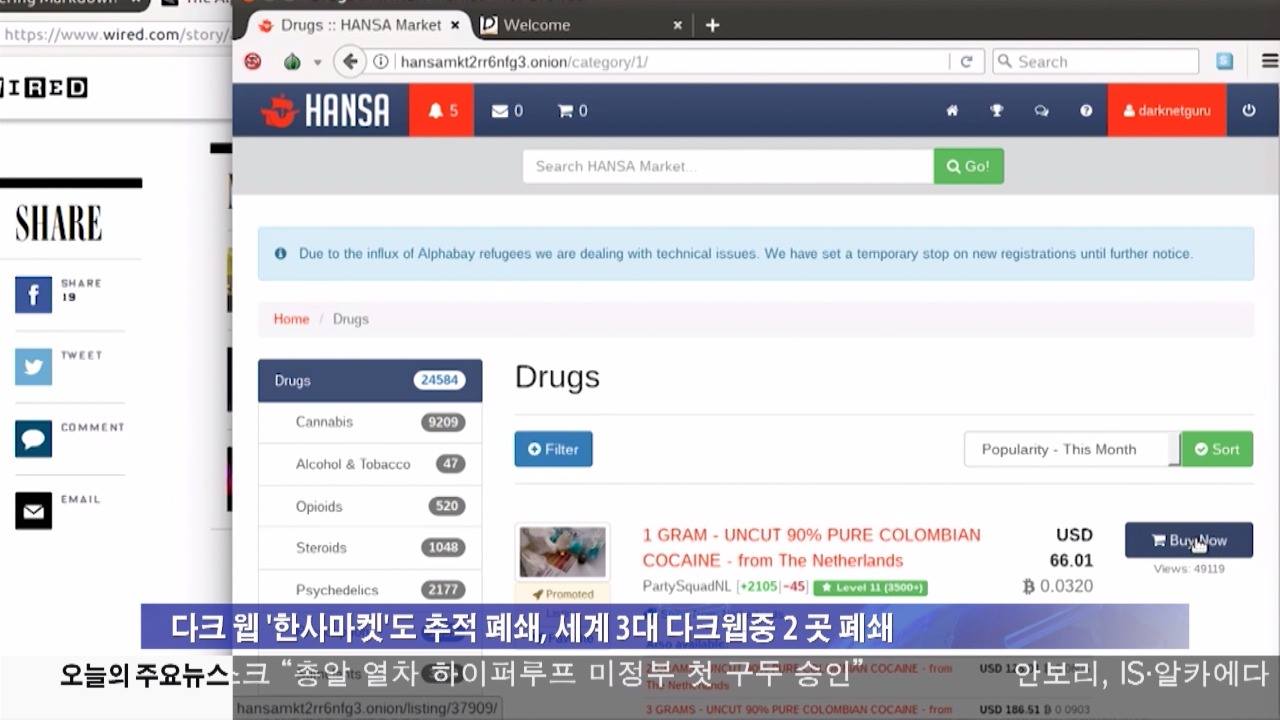Screen dimensions: 1280x720
Task: Click the blue Filter button
Action: pyautogui.click(x=554, y=449)
